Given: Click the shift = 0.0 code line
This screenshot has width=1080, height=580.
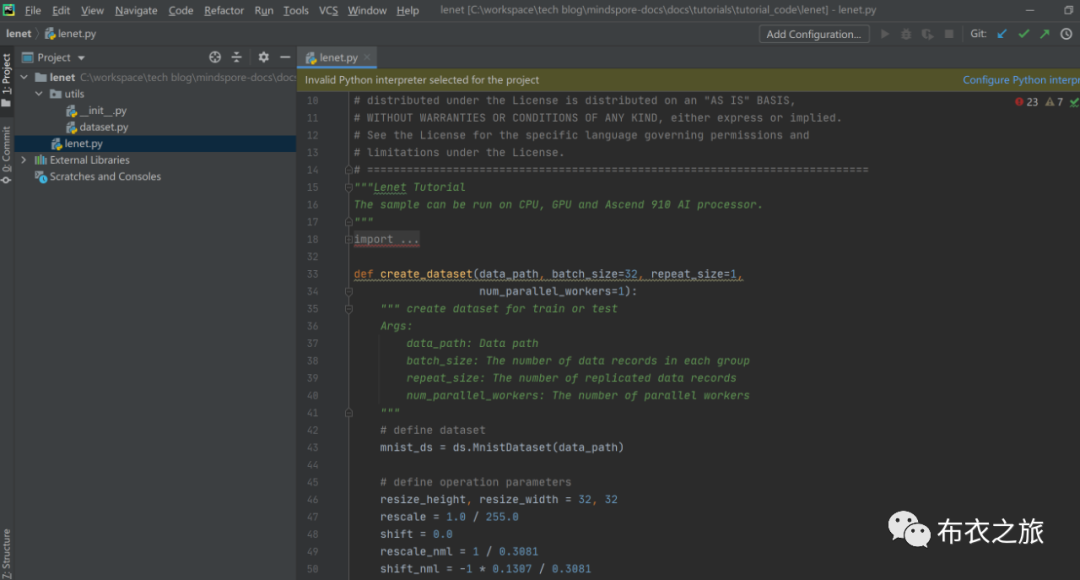Looking at the screenshot, I should point(416,534).
